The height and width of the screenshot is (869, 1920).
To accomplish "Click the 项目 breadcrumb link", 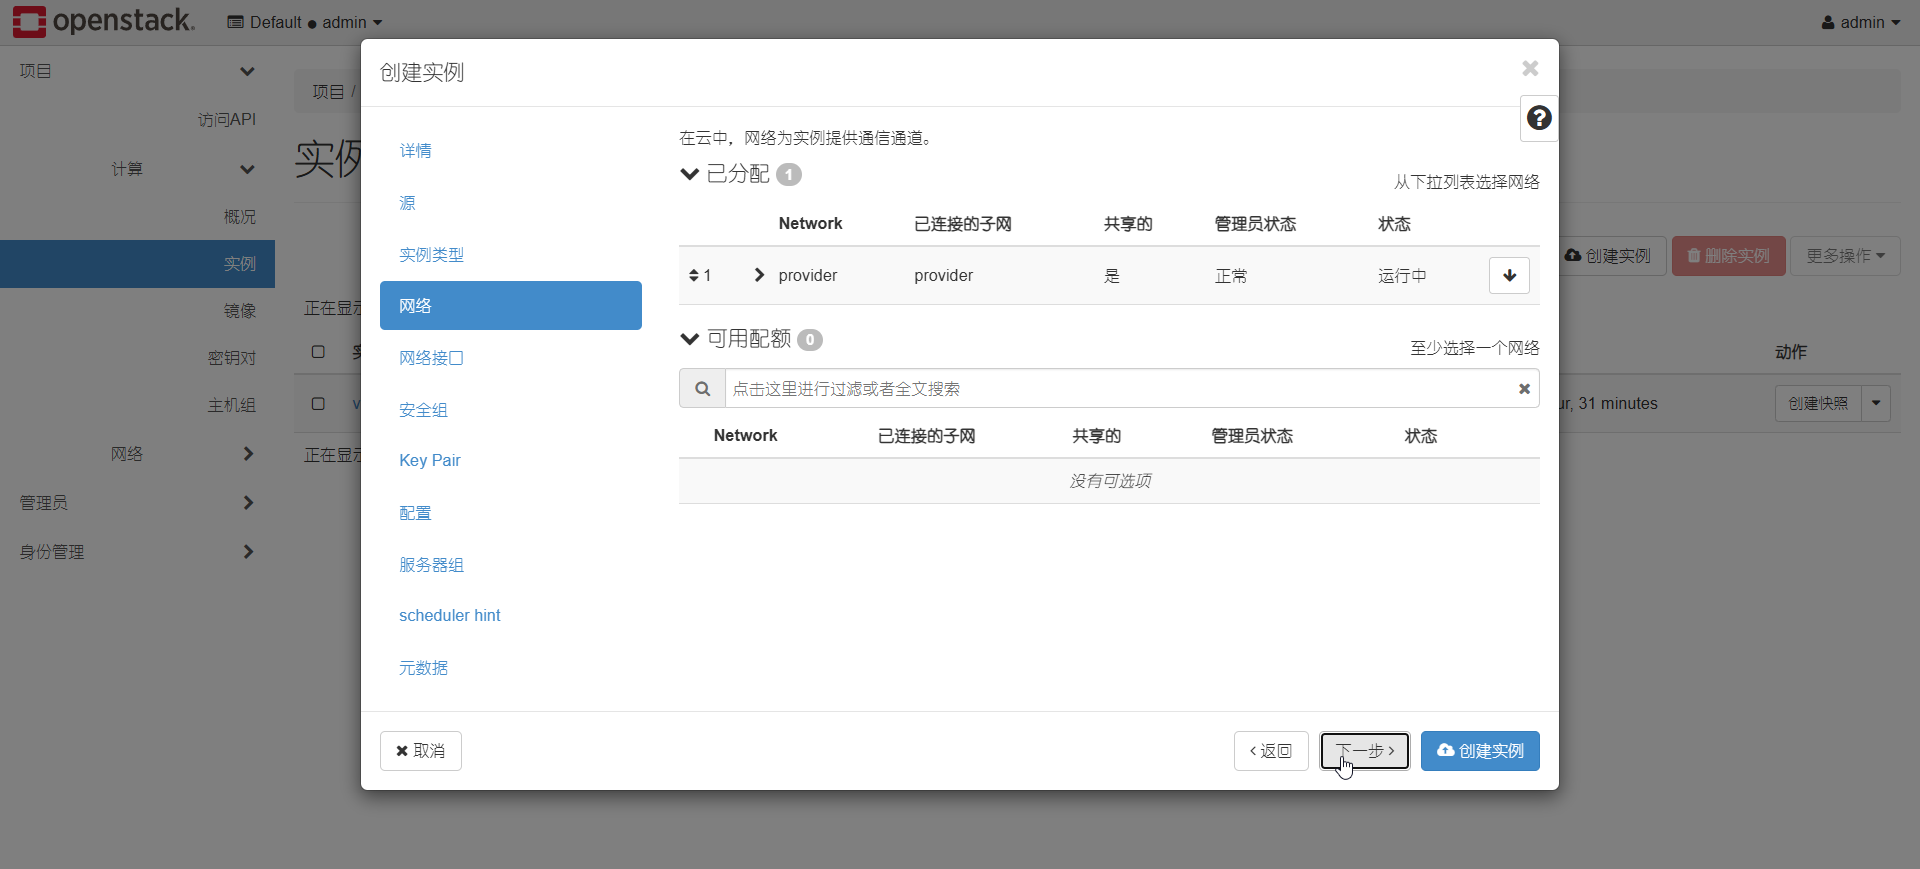I will [x=328, y=91].
